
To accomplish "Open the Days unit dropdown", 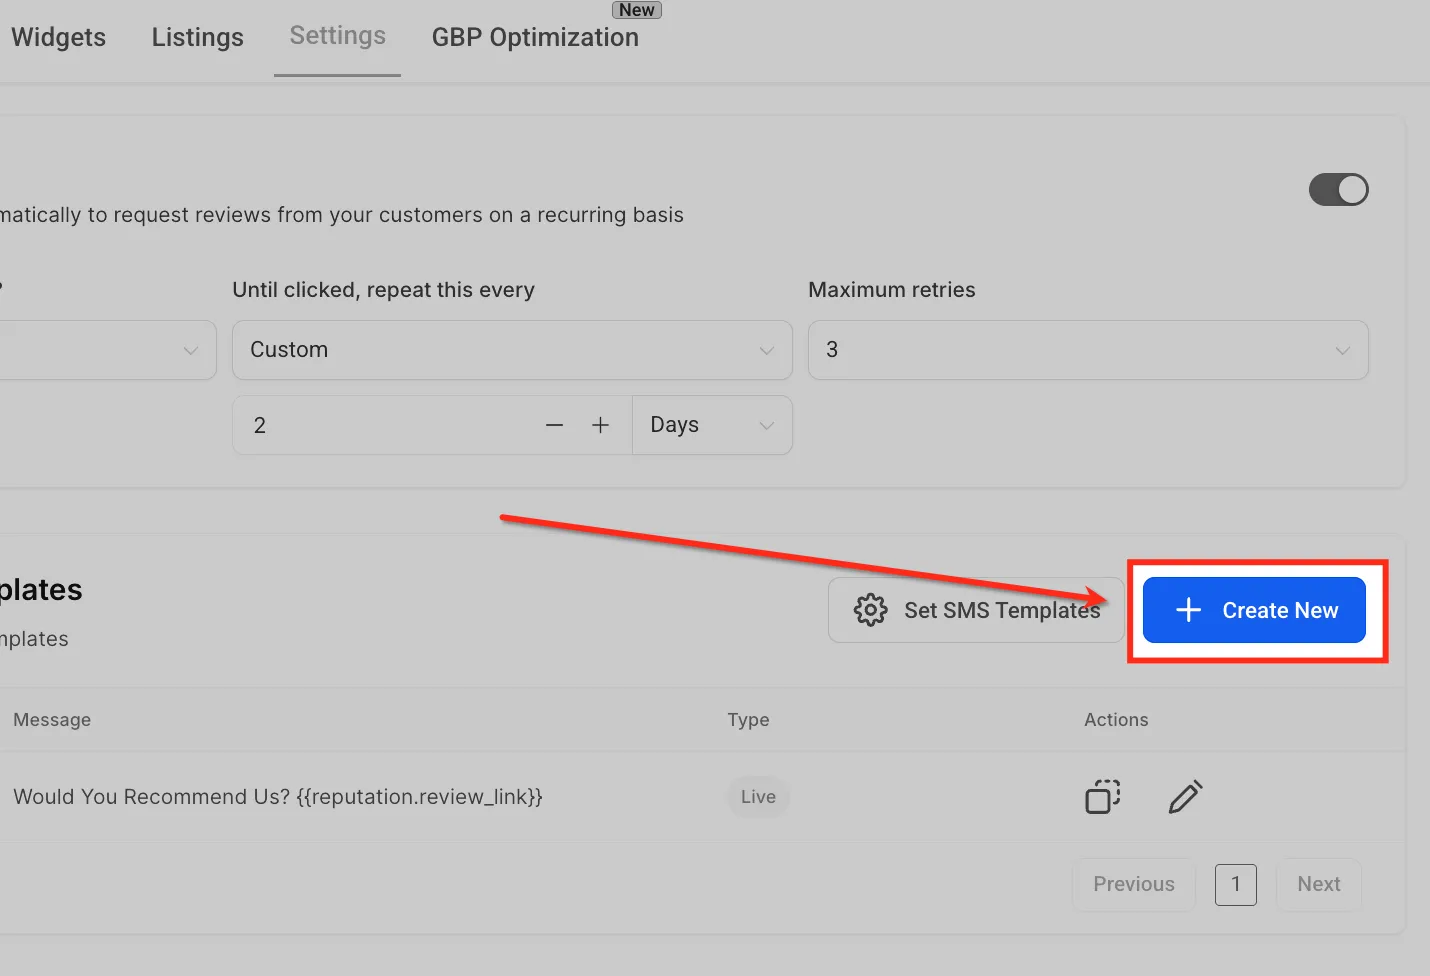I will 712,425.
